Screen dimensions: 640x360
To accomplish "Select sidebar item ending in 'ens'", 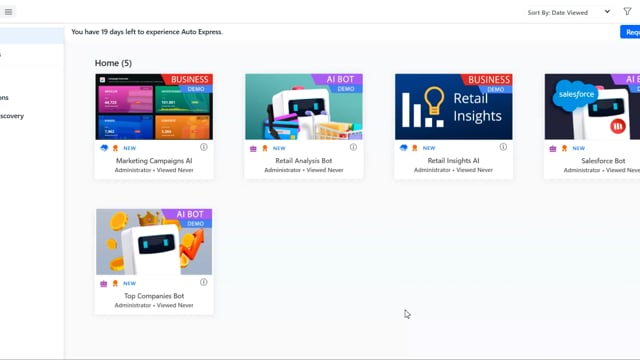I will pos(4,98).
